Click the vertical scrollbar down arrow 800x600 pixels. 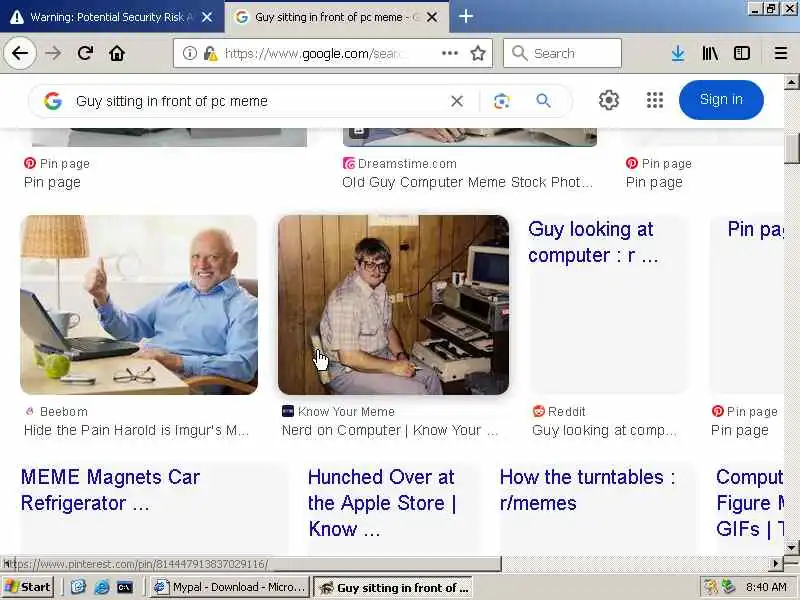(791, 547)
